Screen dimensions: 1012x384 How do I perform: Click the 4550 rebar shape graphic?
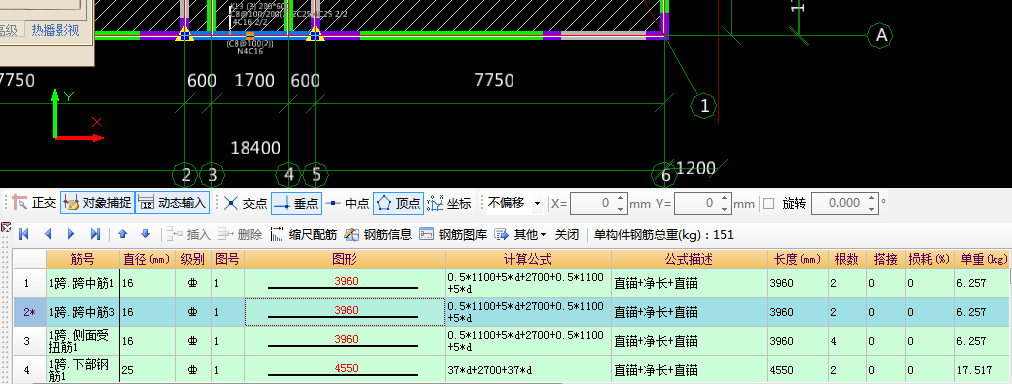click(x=345, y=370)
